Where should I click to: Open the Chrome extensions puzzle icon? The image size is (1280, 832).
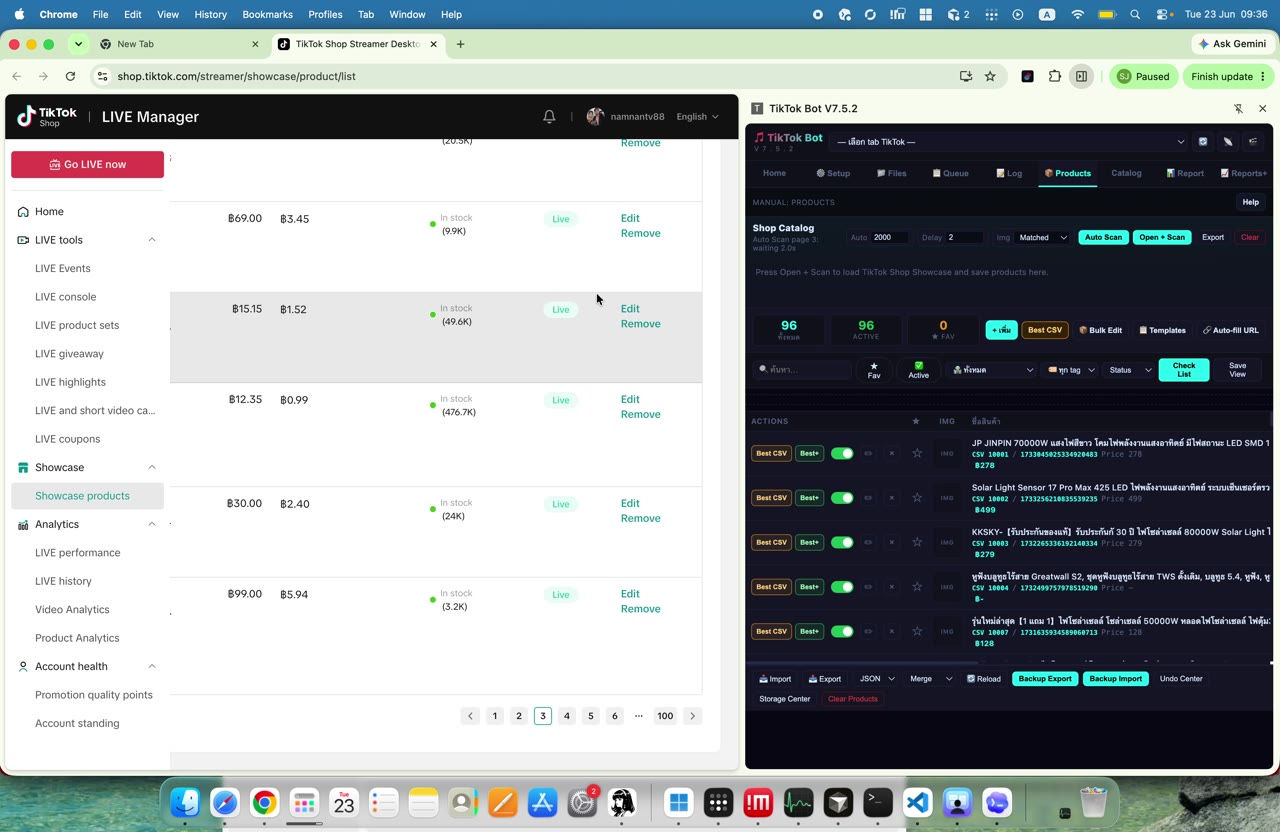[x=1054, y=76]
